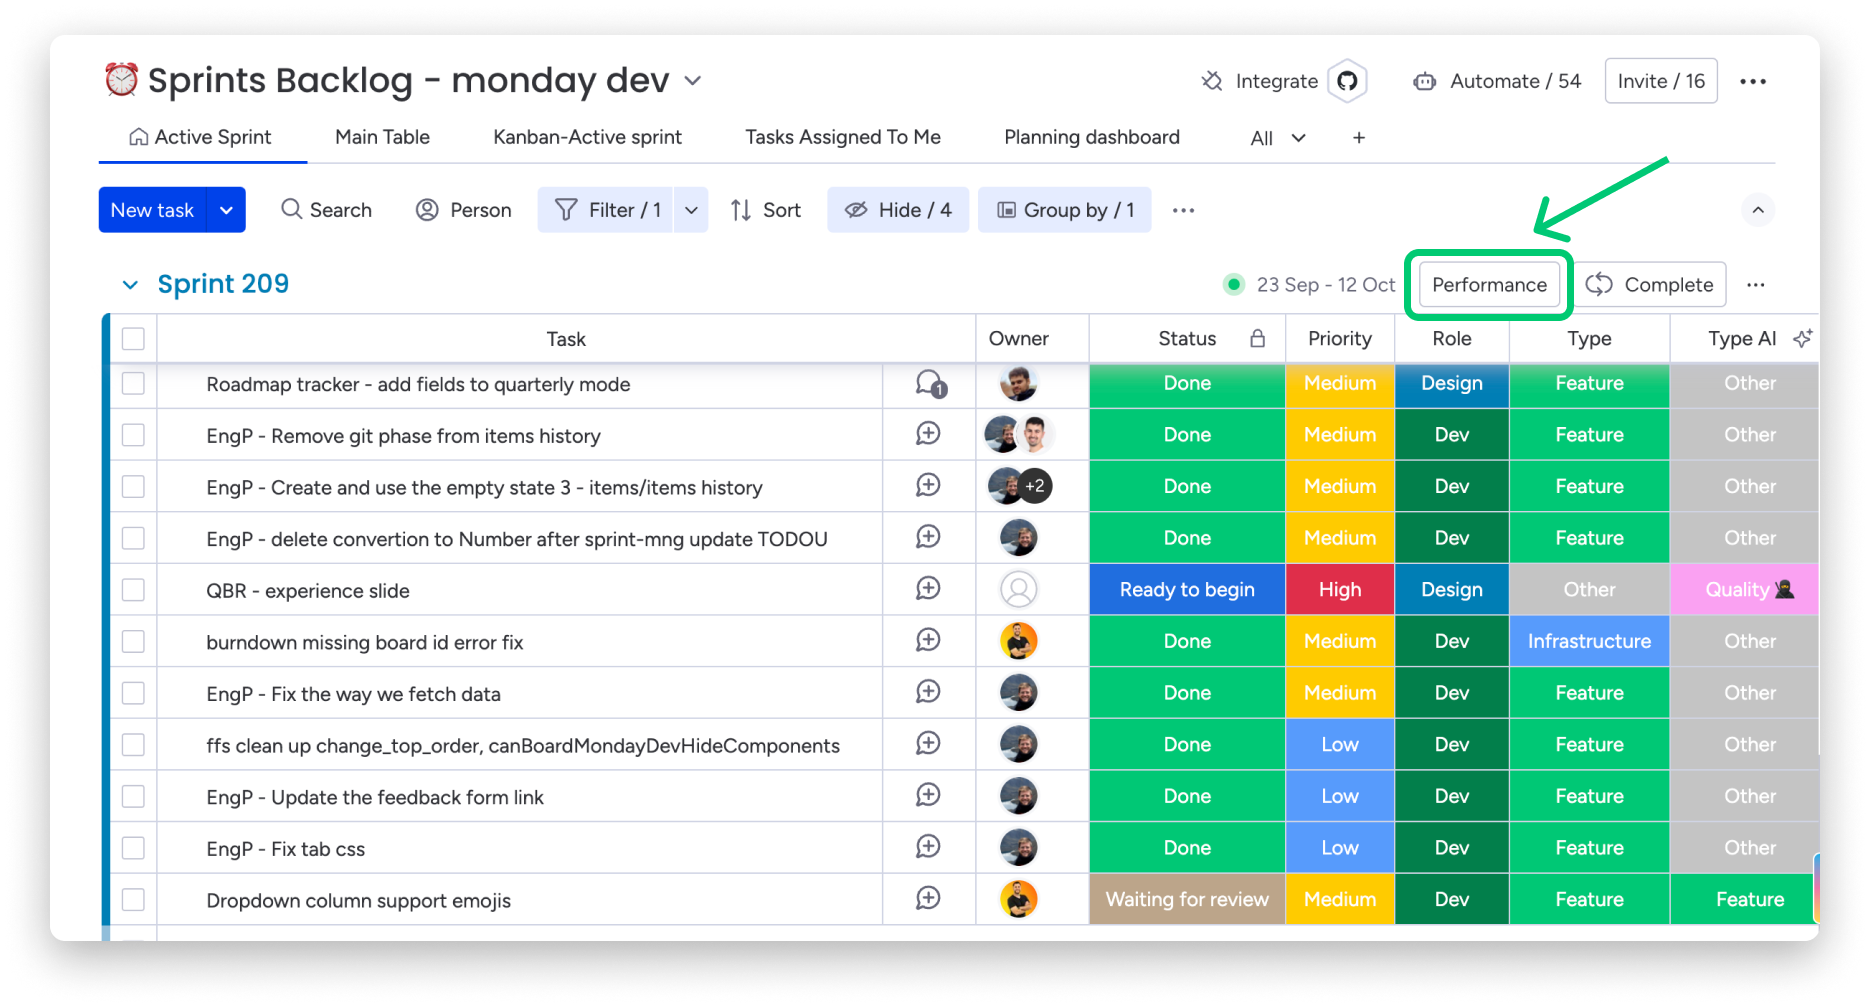Click the Automate robot icon
The height and width of the screenshot is (1006, 1870).
[x=1425, y=81]
